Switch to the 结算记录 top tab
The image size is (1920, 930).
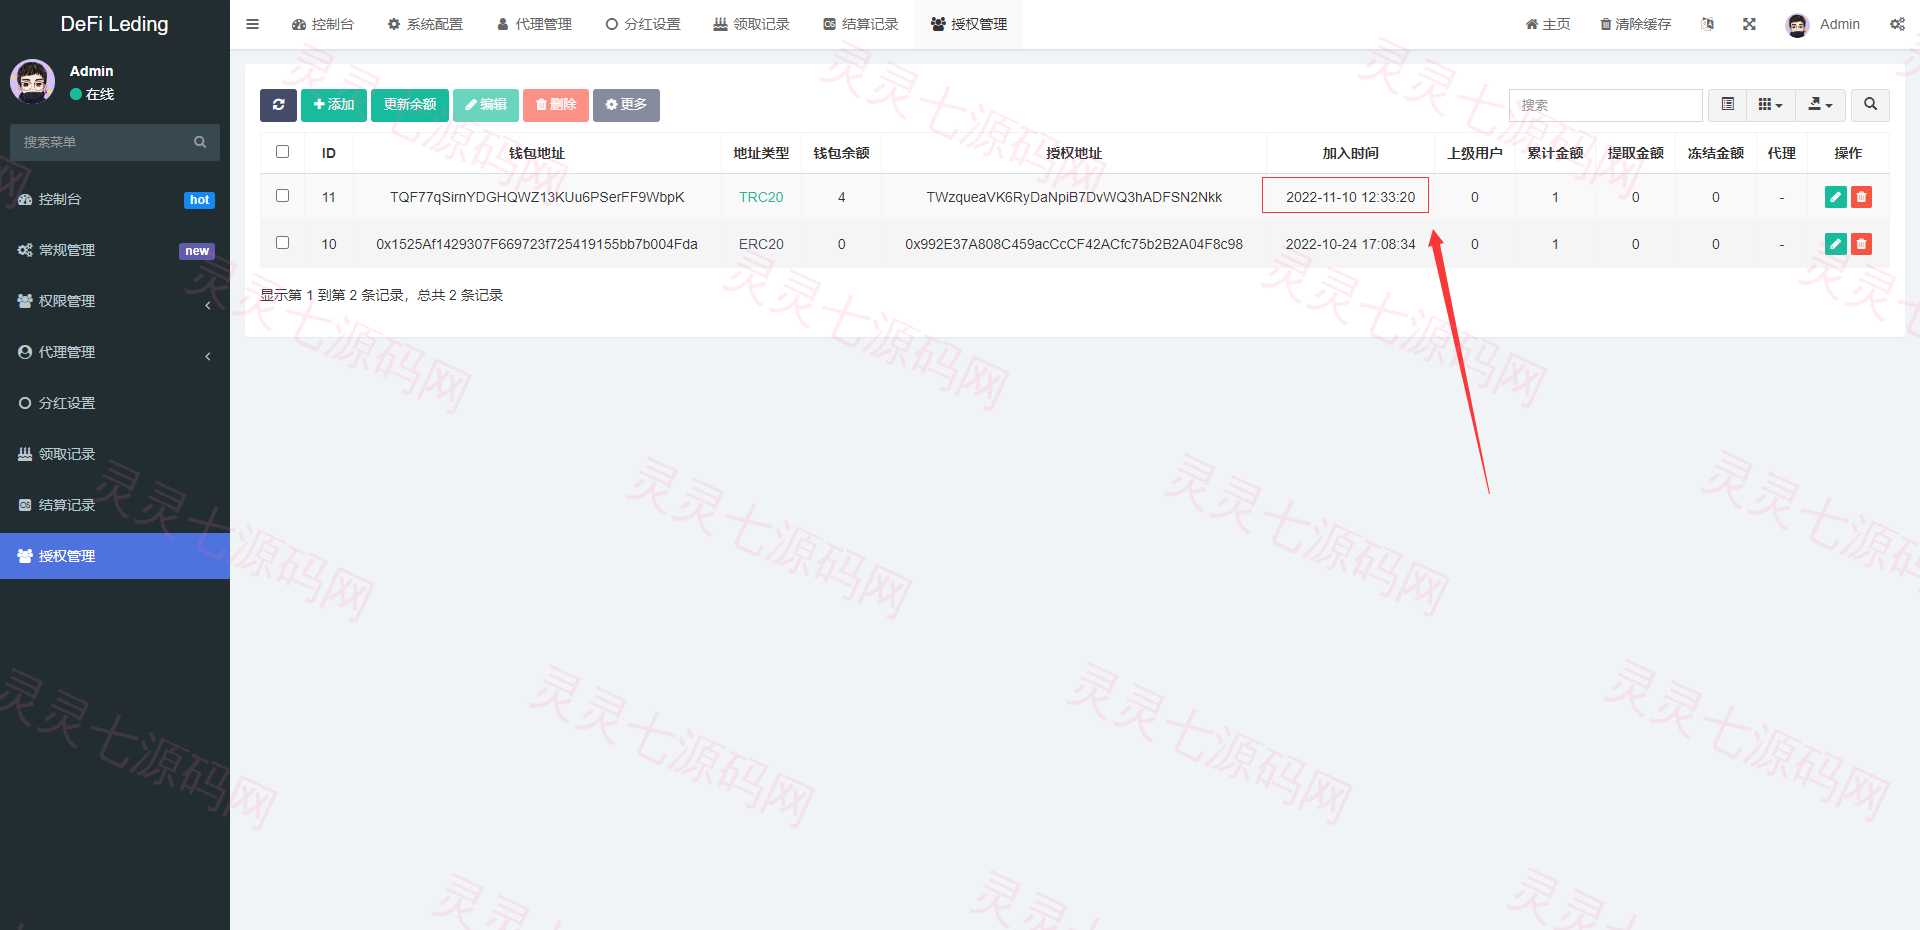tap(861, 24)
